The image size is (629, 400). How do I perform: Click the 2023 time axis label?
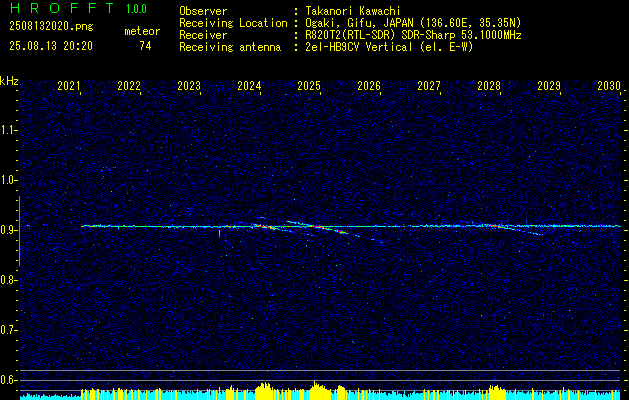[x=189, y=85]
